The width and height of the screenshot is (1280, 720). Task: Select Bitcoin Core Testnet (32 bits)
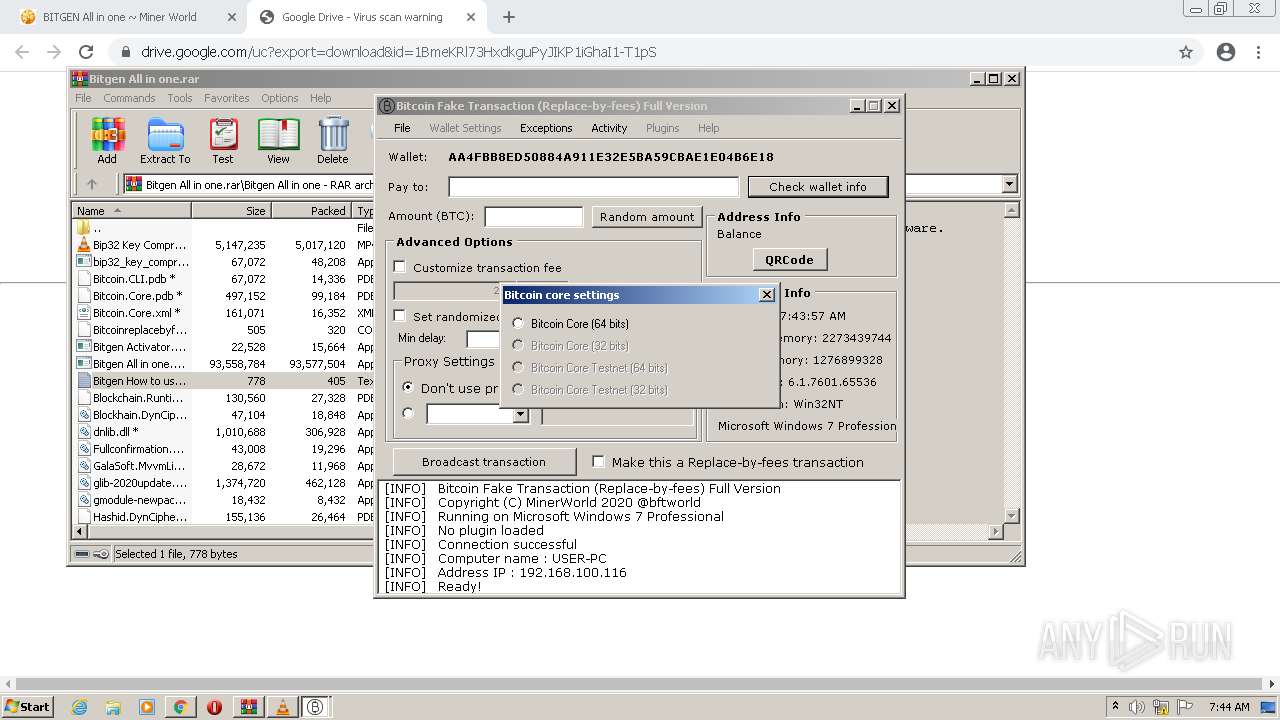pos(518,390)
